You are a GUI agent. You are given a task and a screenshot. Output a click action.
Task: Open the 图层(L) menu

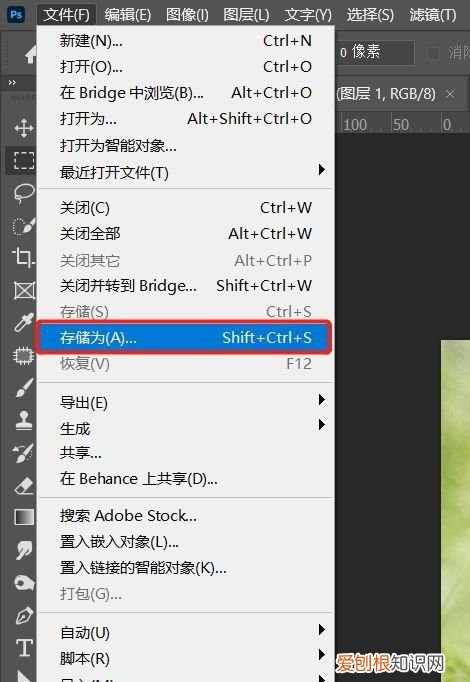pos(246,15)
